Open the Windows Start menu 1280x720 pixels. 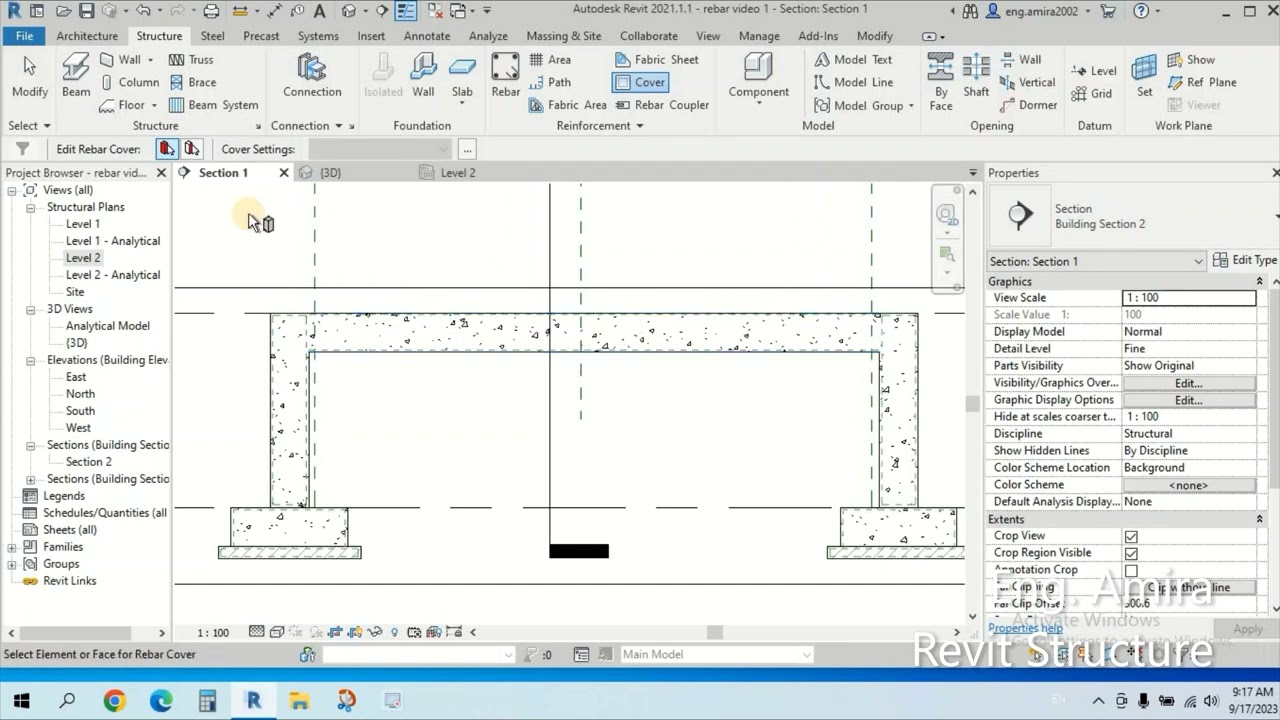[x=22, y=701]
